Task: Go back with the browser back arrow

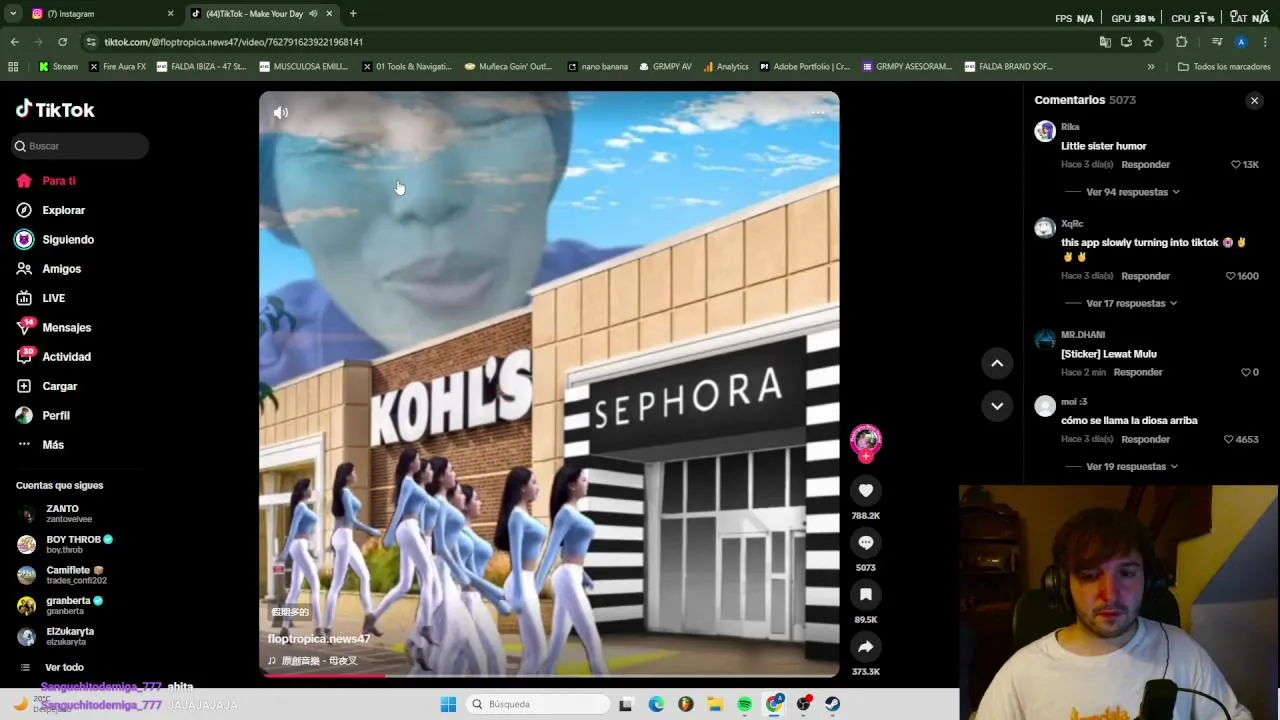Action: 14,42
